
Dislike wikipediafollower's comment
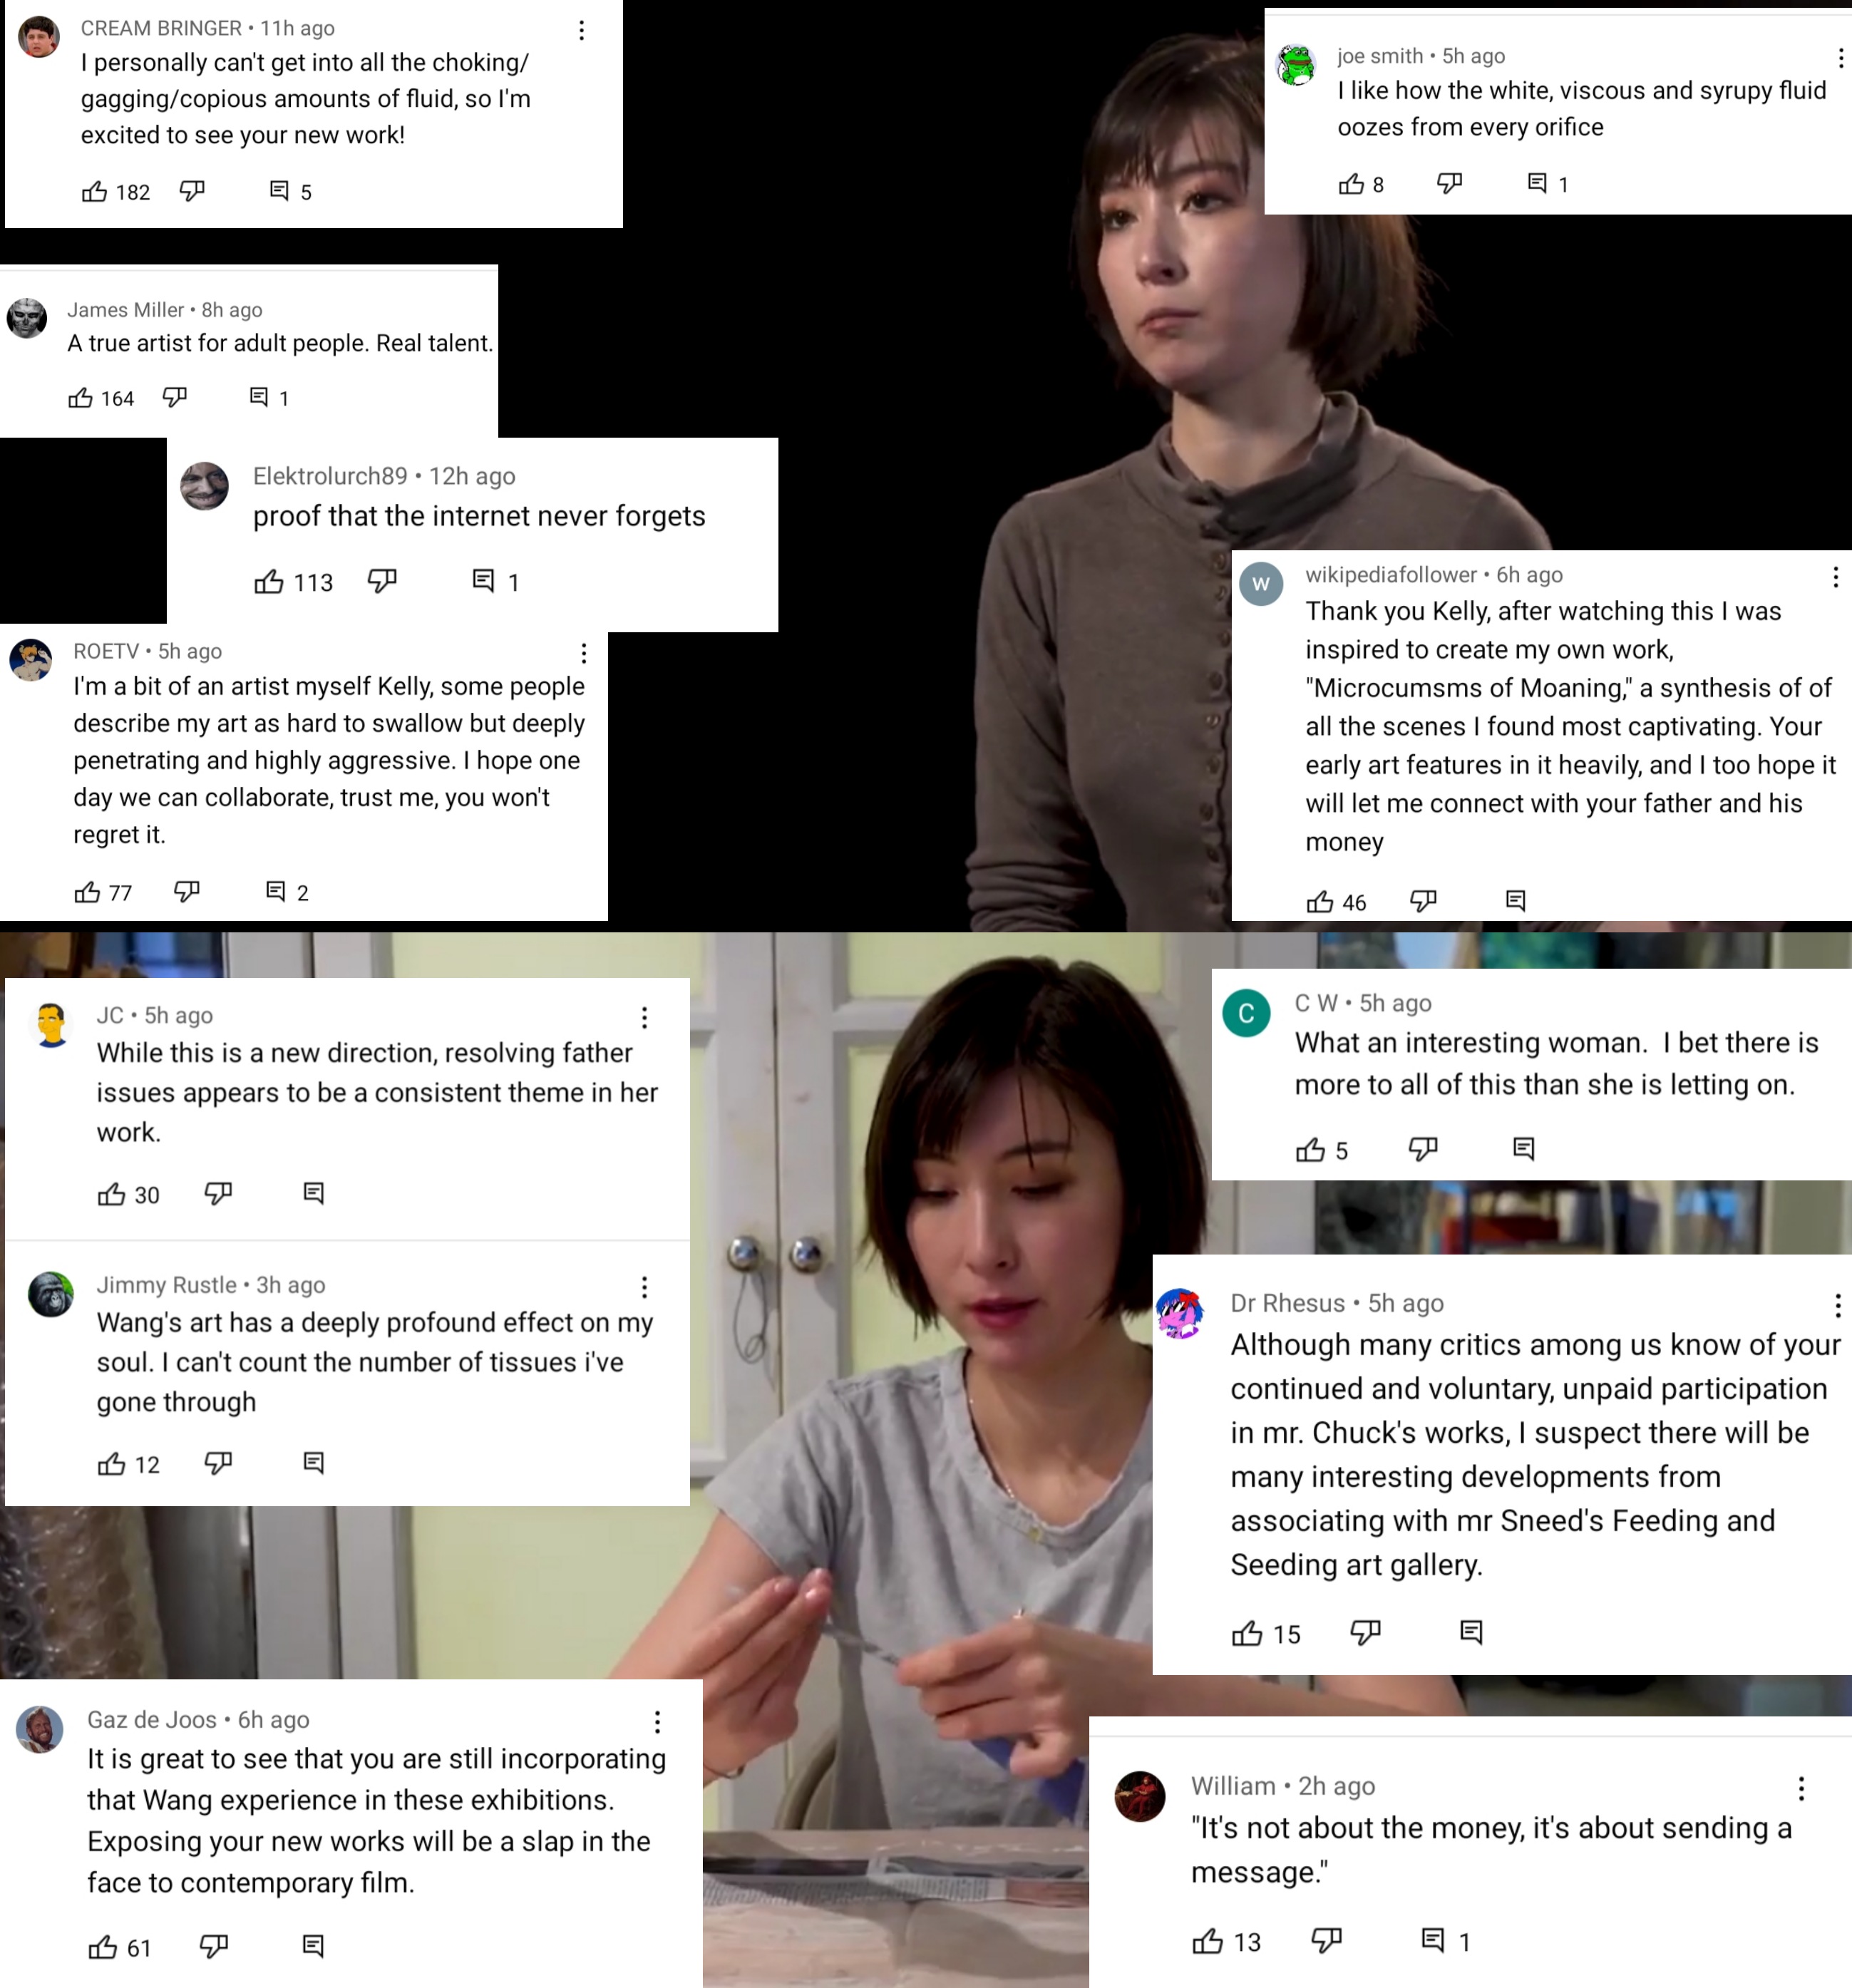(1423, 901)
